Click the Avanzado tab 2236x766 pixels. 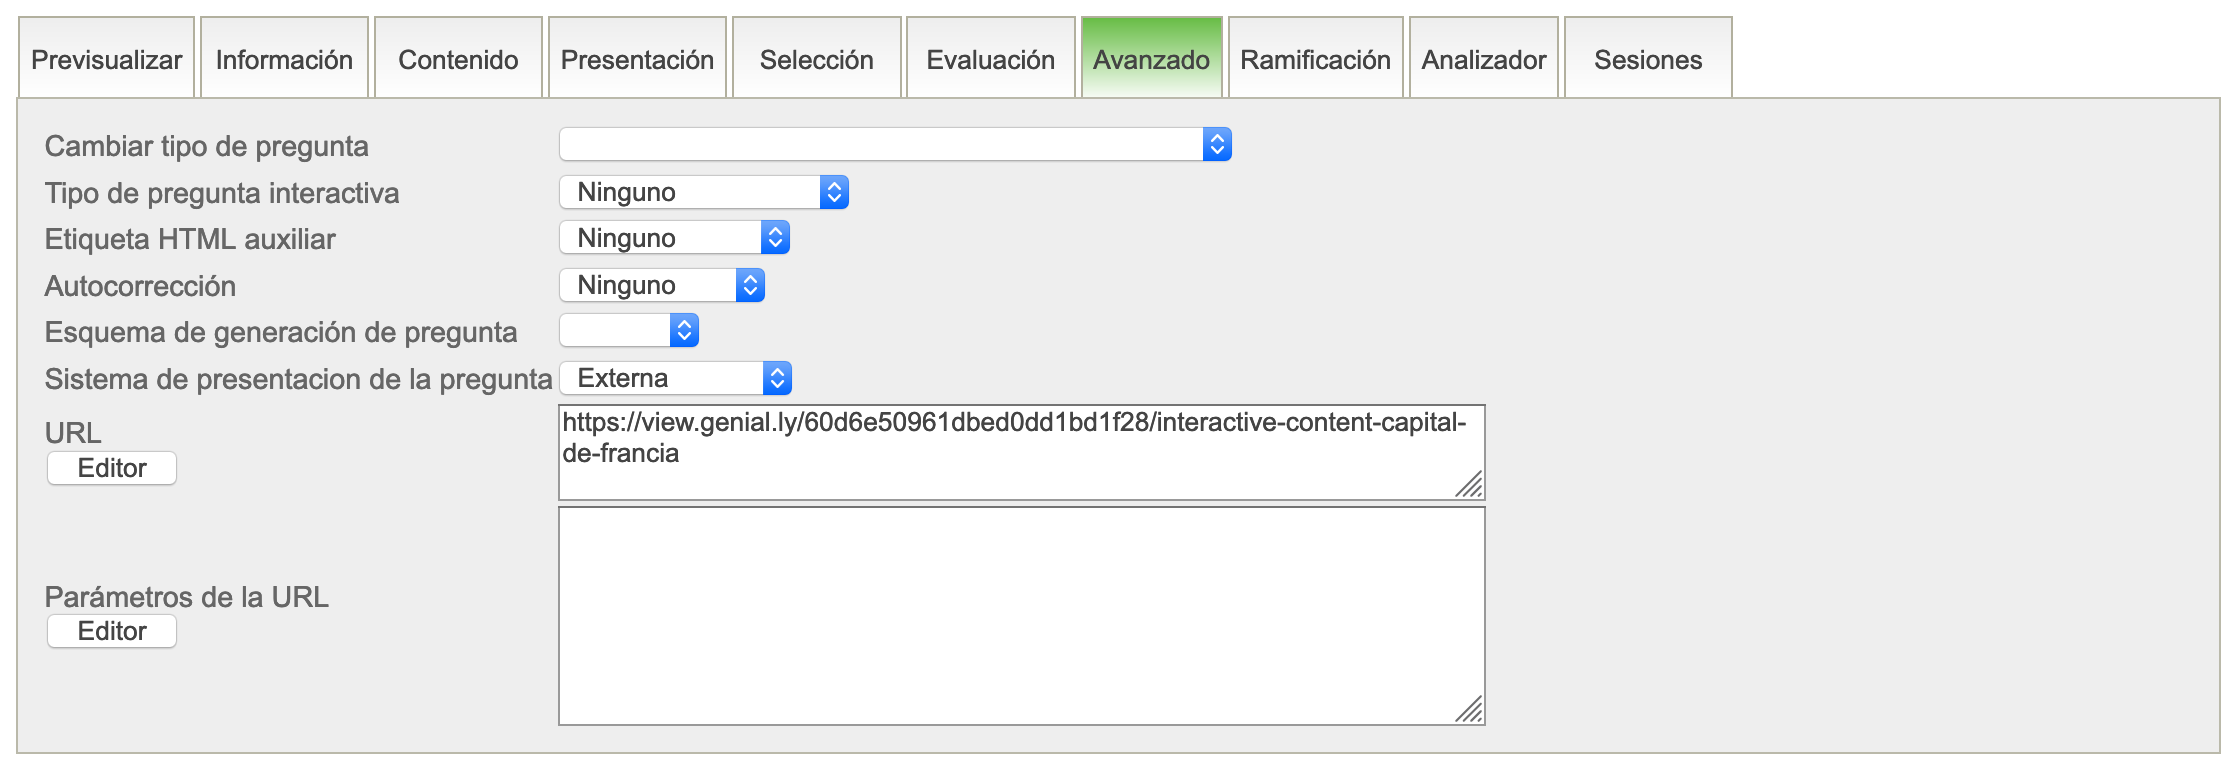(1151, 60)
